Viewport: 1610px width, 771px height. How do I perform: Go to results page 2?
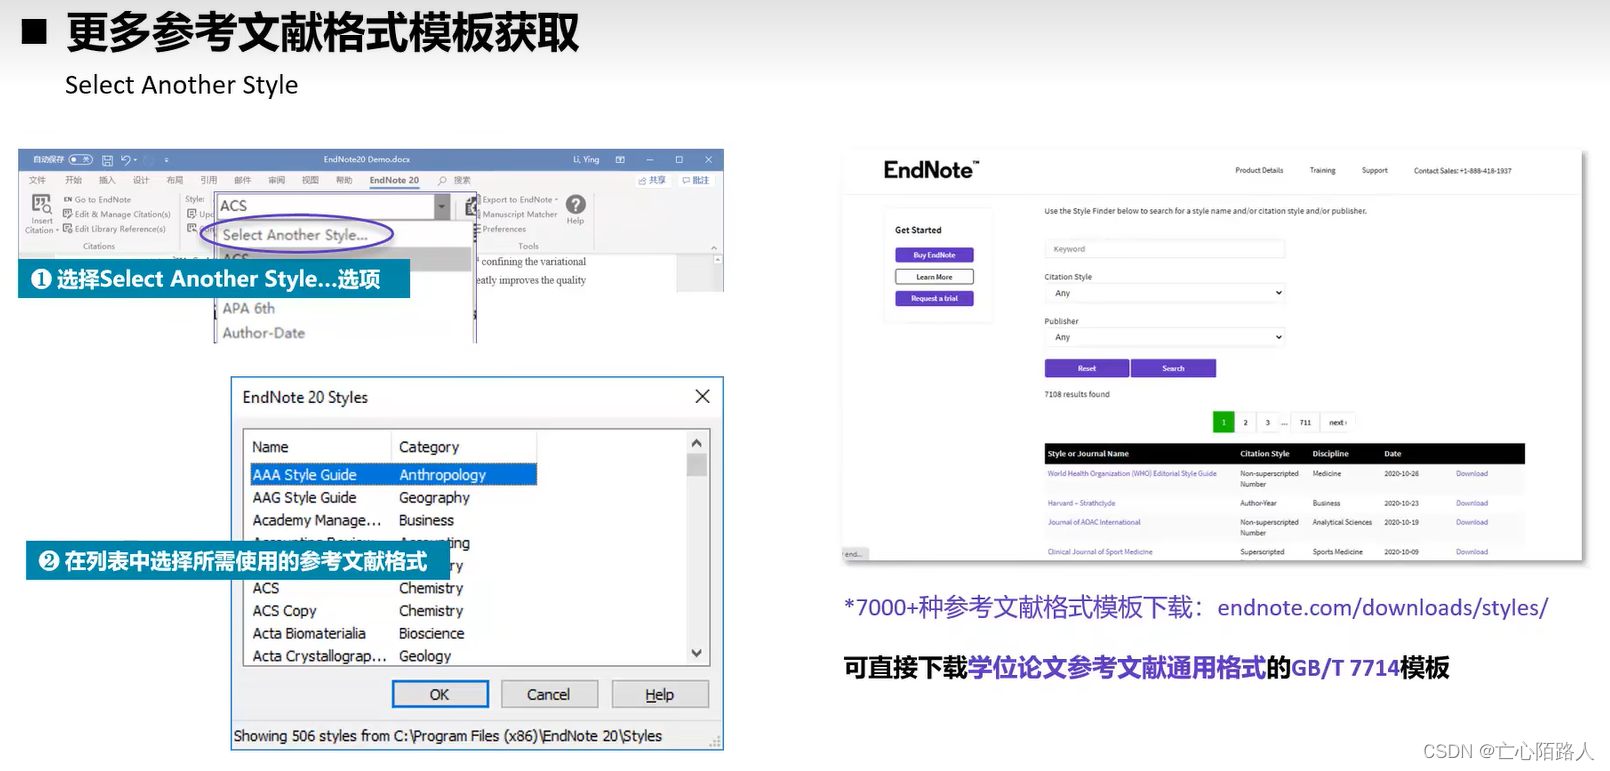coord(1245,422)
